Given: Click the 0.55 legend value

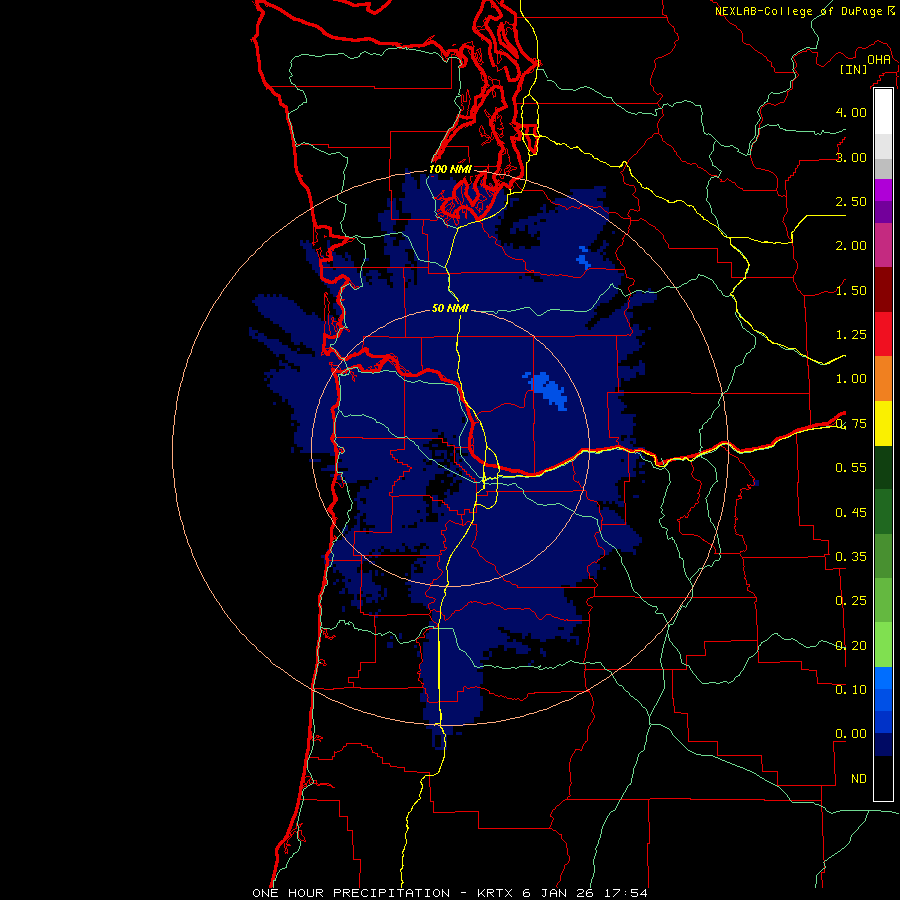Looking at the screenshot, I should [851, 468].
